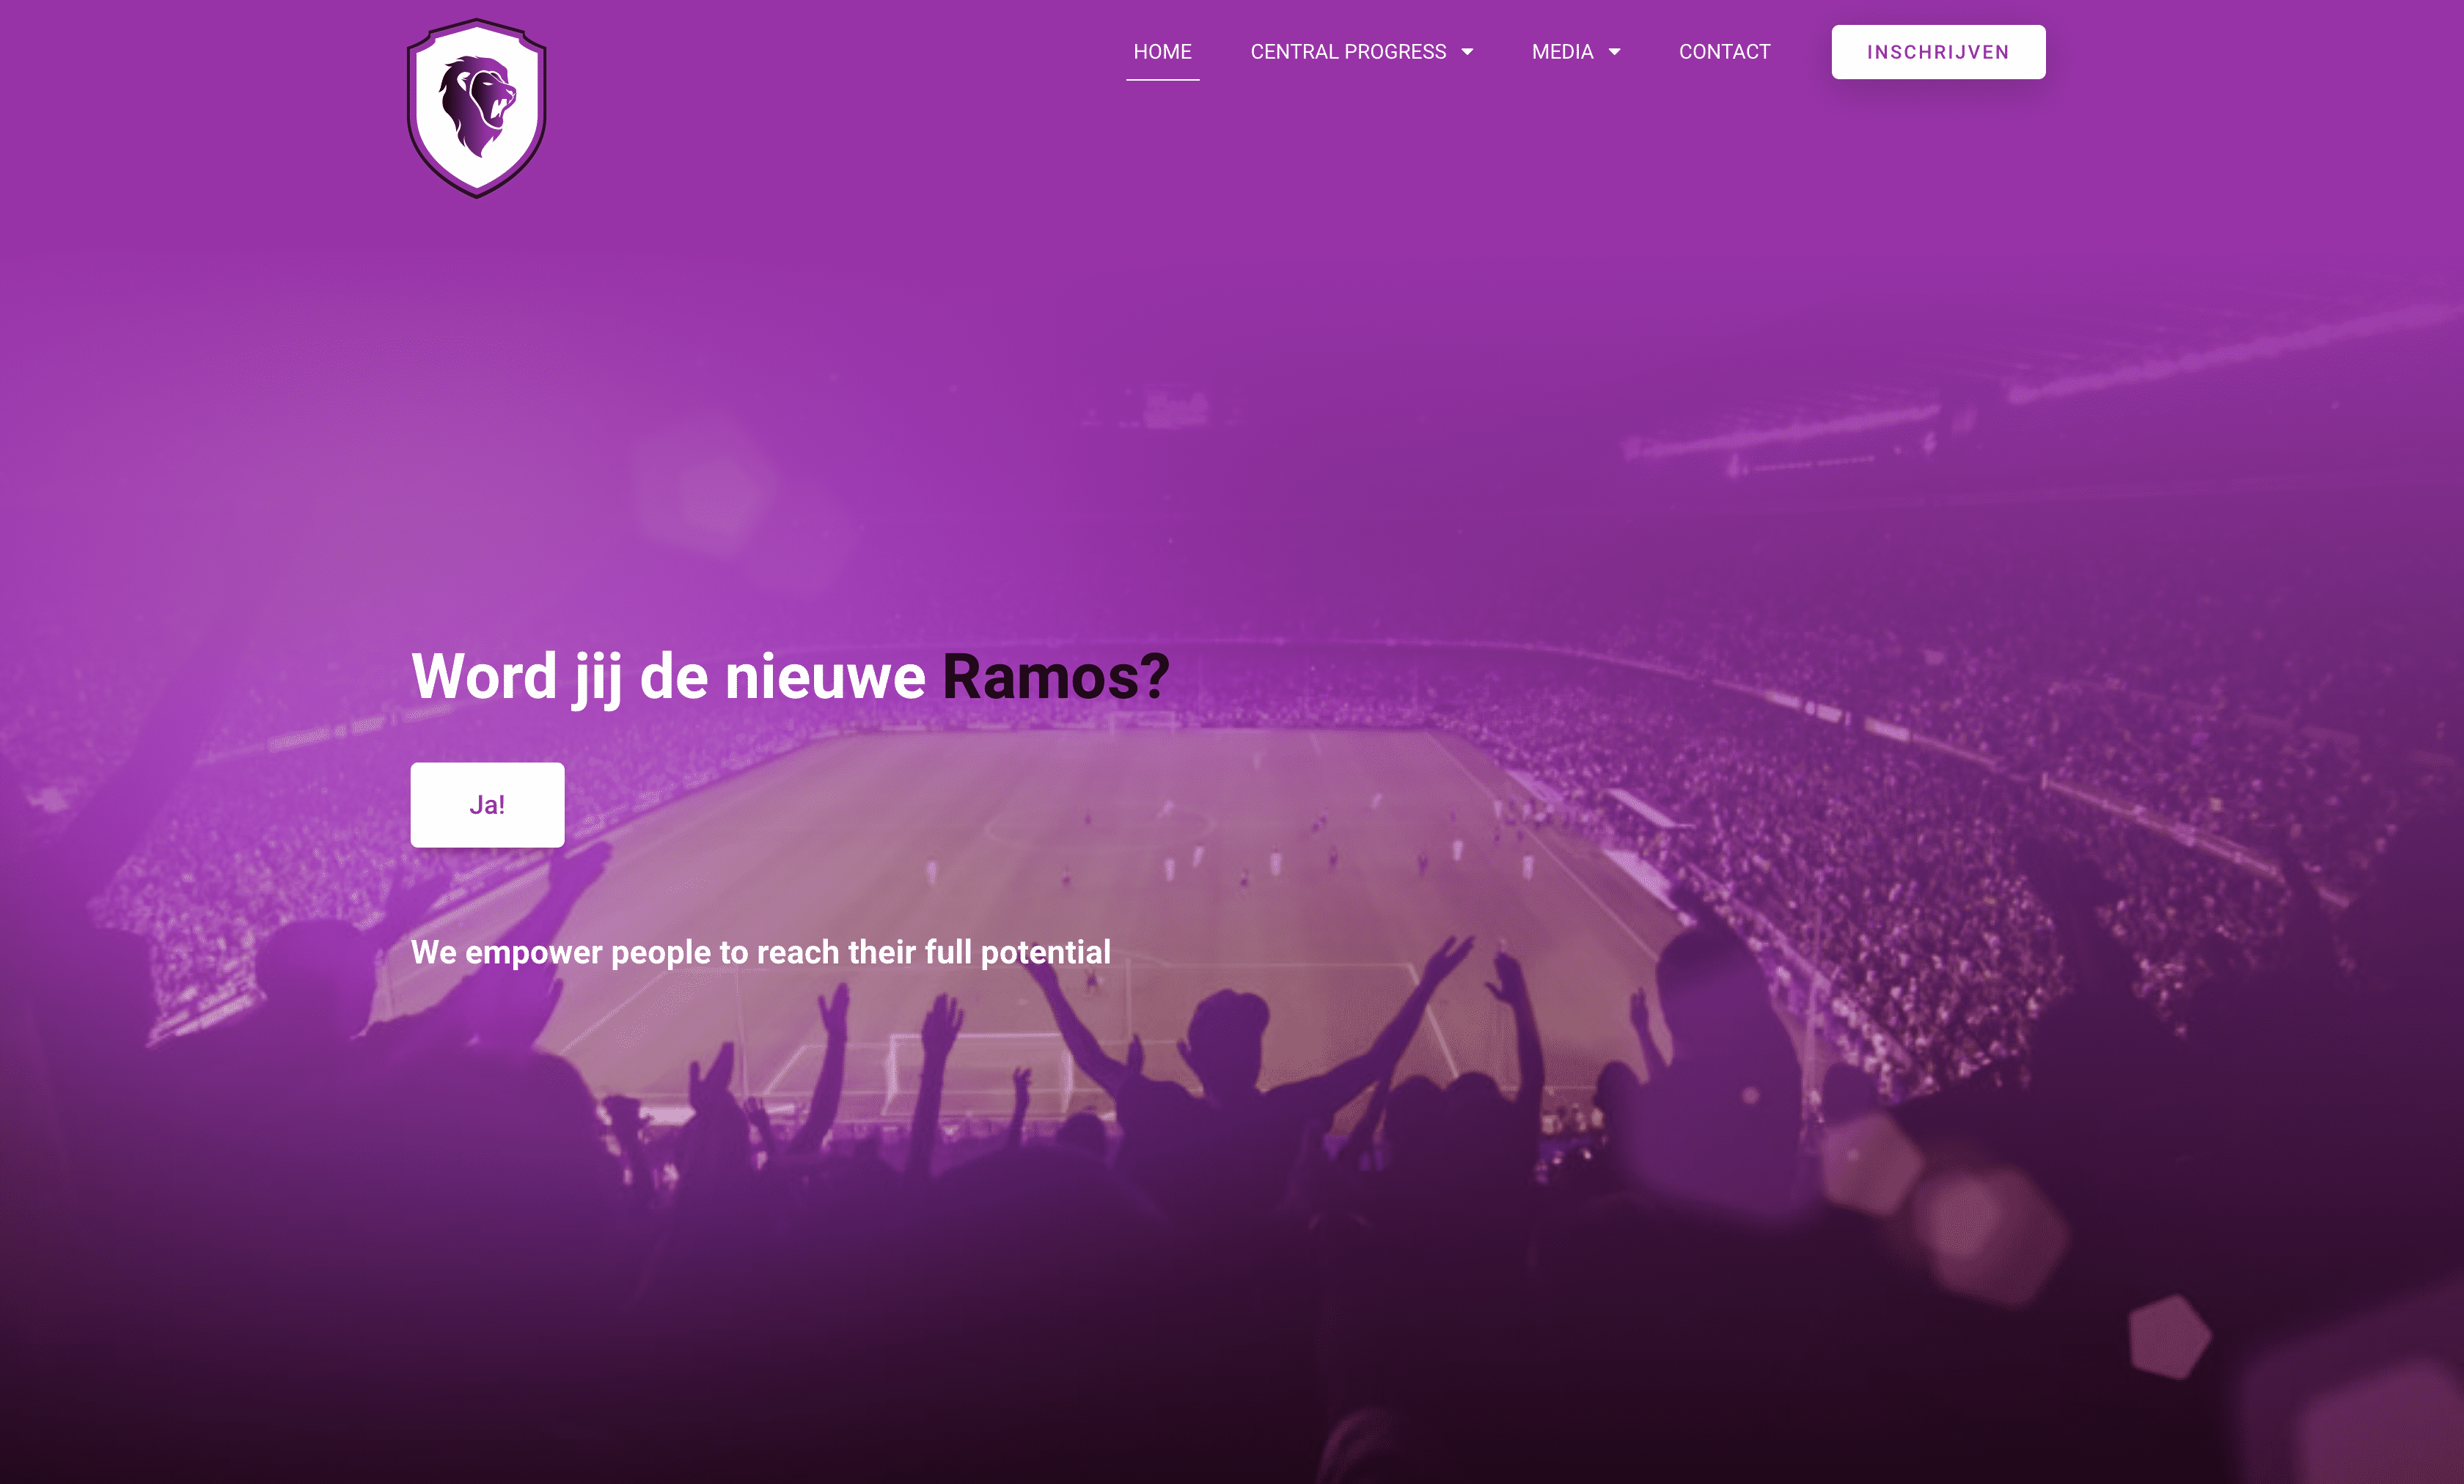
Task: Click the football pitch center circle
Action: pyautogui.click(x=1098, y=828)
